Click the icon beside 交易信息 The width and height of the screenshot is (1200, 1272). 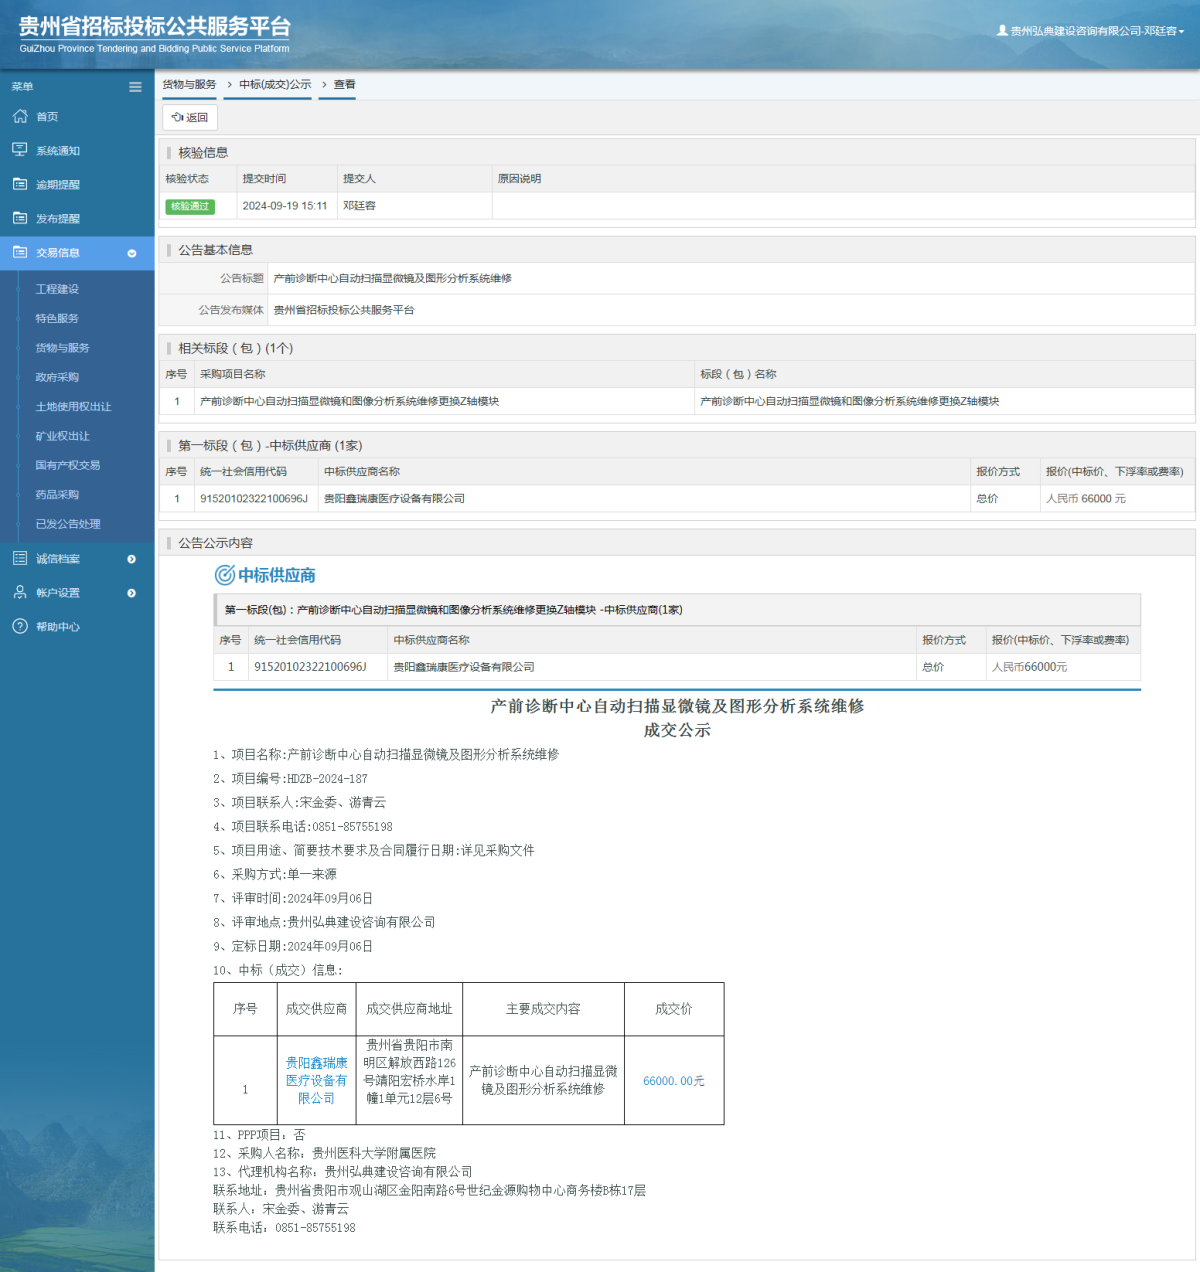click(20, 252)
